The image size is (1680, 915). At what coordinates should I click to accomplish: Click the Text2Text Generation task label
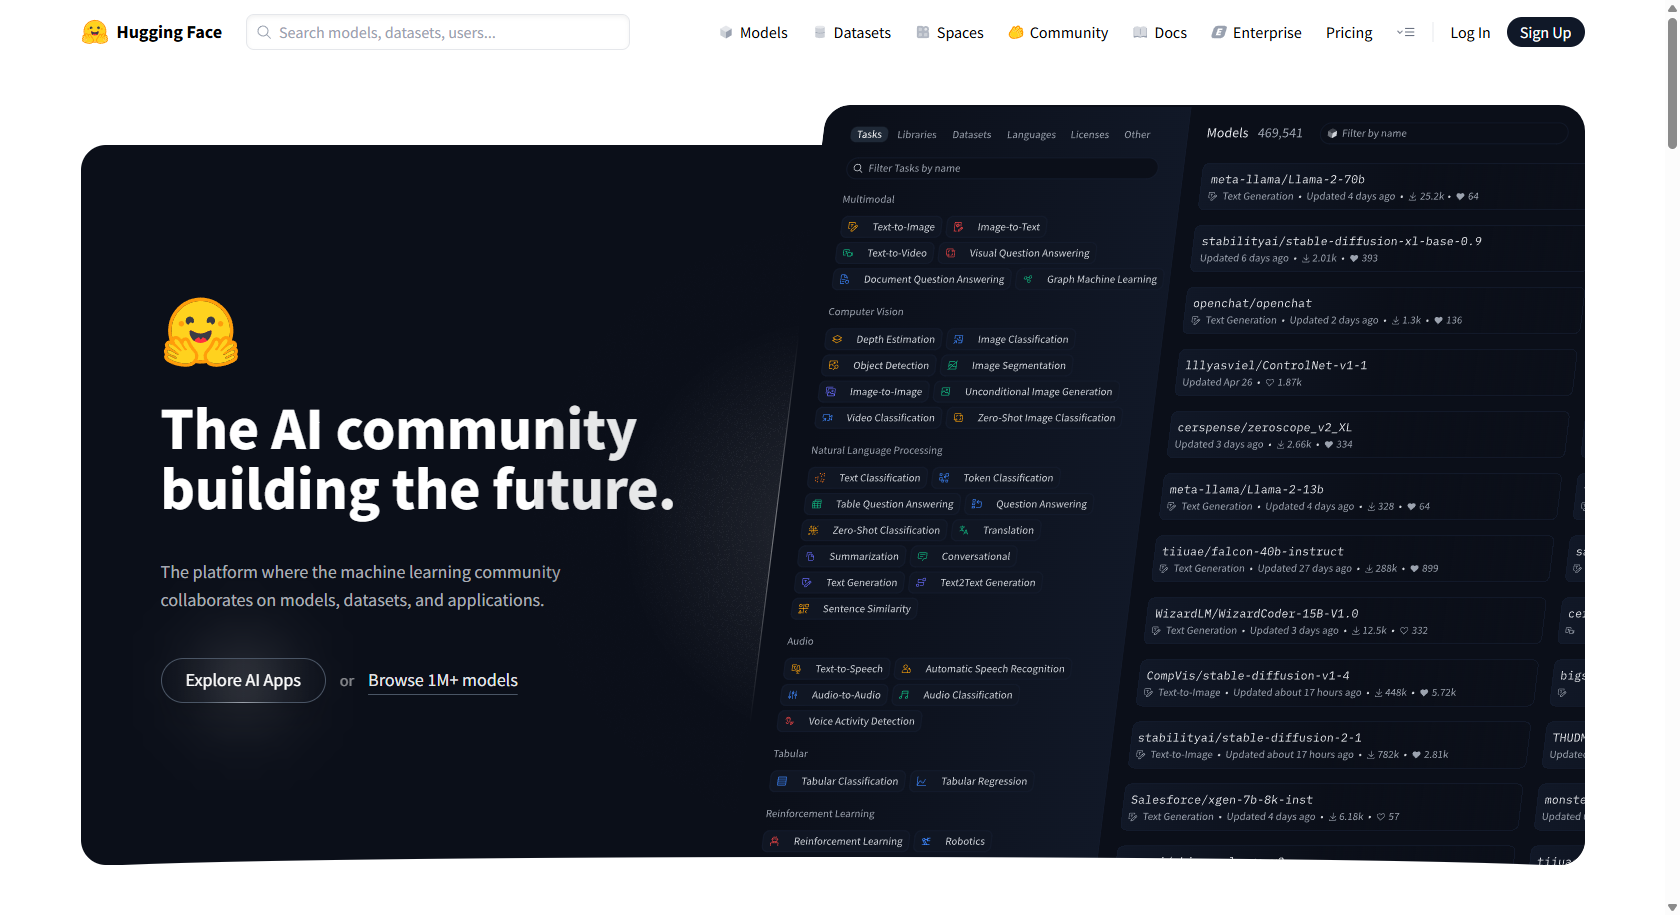[x=988, y=583]
